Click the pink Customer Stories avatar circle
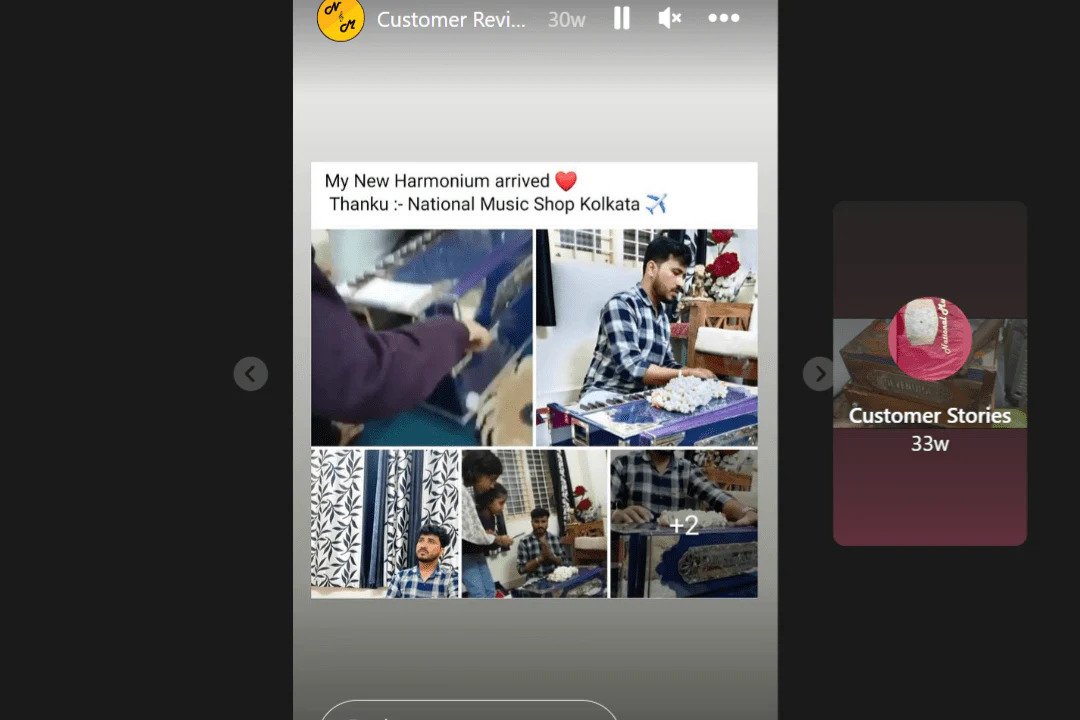1080x720 pixels. (x=929, y=339)
